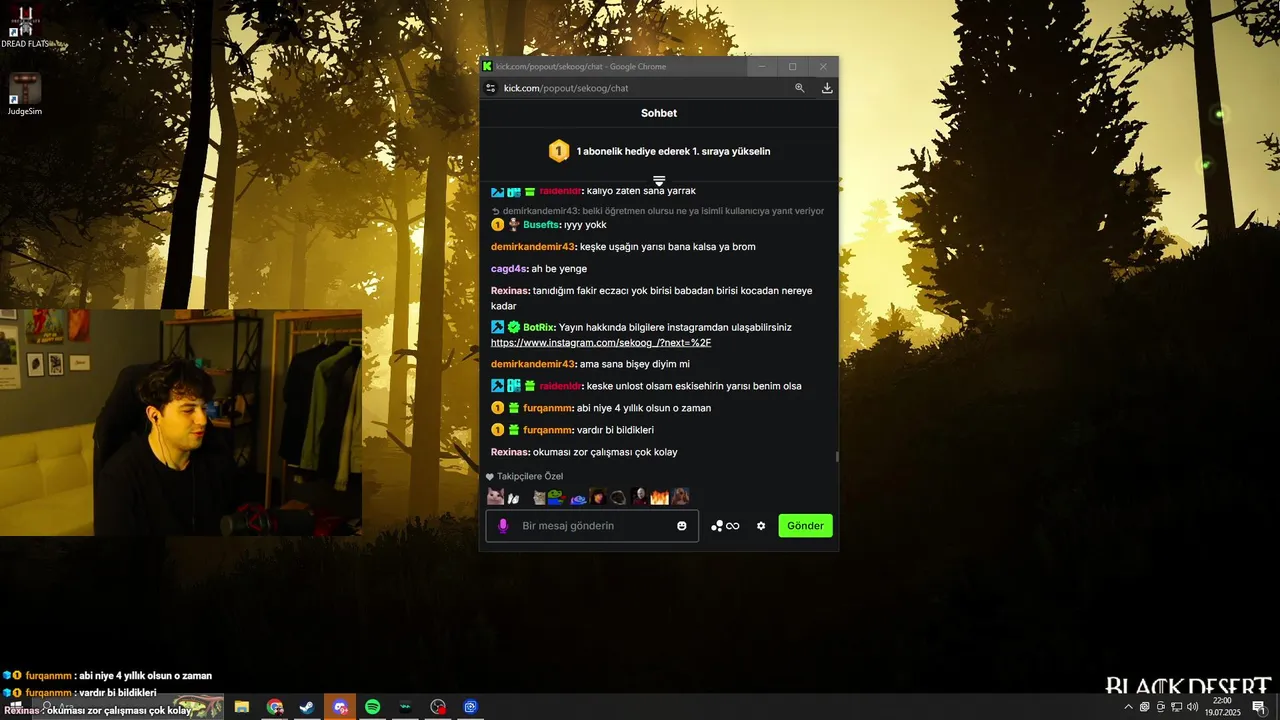Open Google Chrome from the taskbar
Image resolution: width=1280 pixels, height=720 pixels.
275,707
